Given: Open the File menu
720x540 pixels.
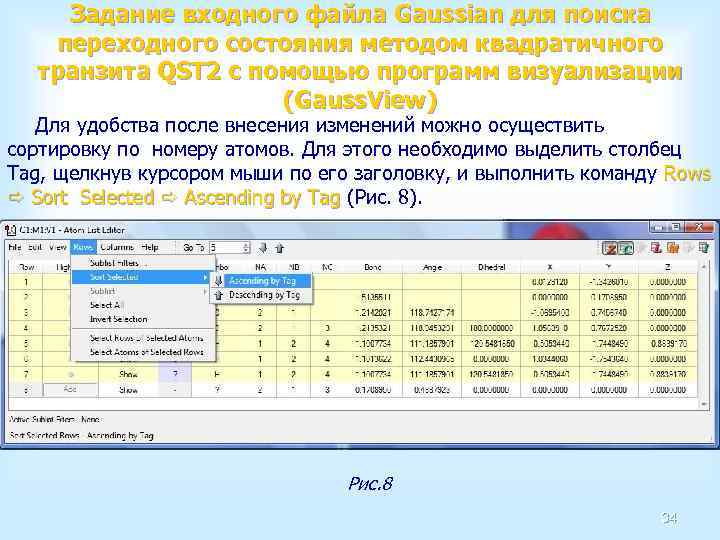Looking at the screenshot, I should tap(15, 247).
